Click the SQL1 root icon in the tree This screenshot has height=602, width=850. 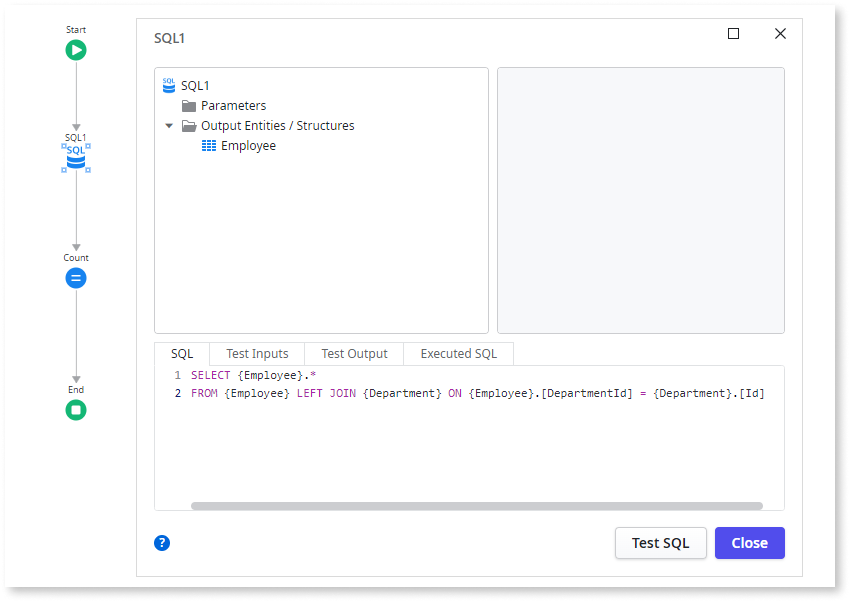pos(168,85)
